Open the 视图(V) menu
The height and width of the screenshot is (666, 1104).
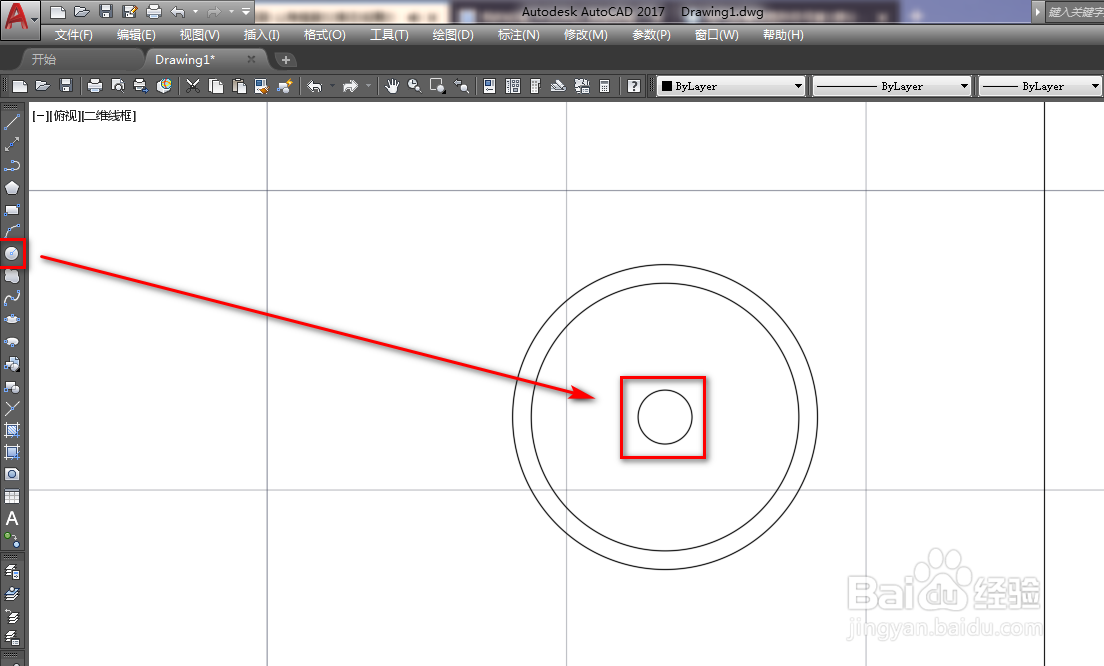click(x=199, y=35)
